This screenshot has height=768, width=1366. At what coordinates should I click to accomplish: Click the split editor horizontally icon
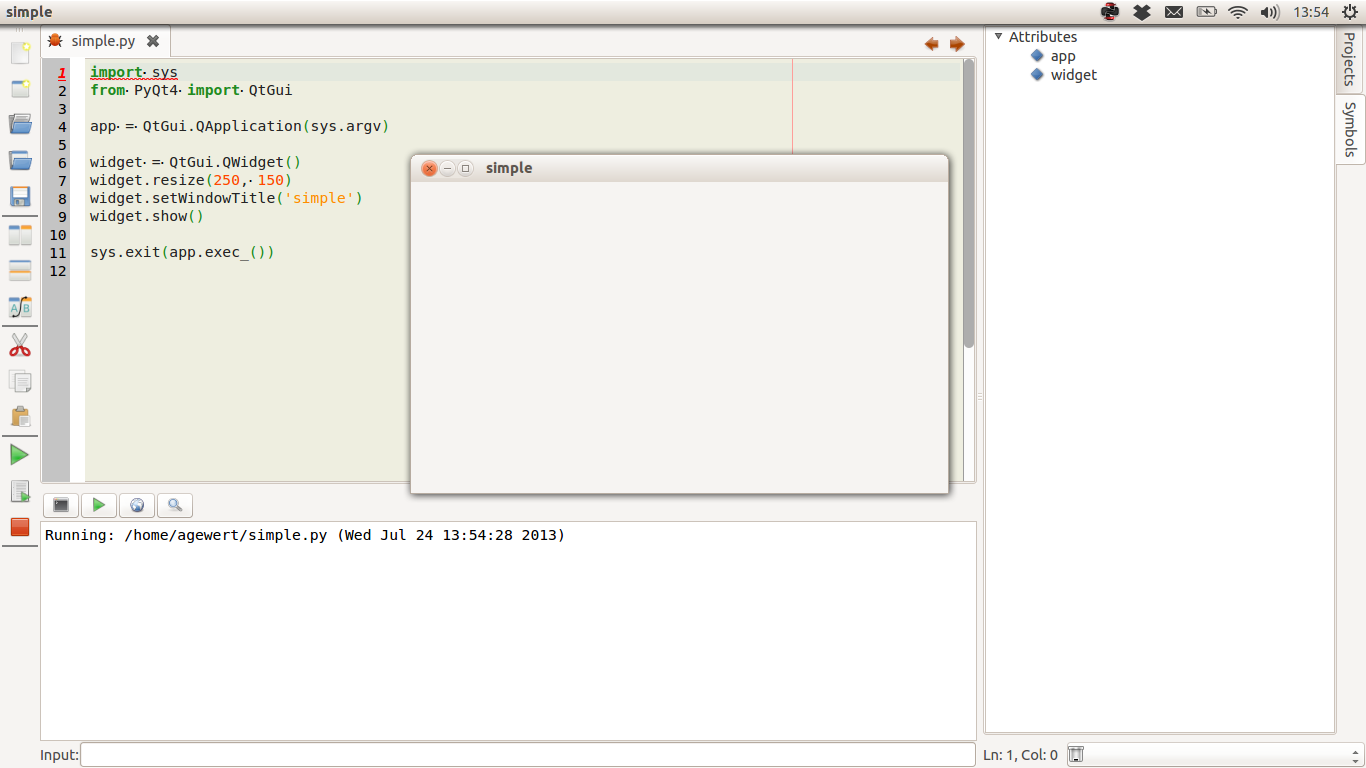[x=20, y=271]
